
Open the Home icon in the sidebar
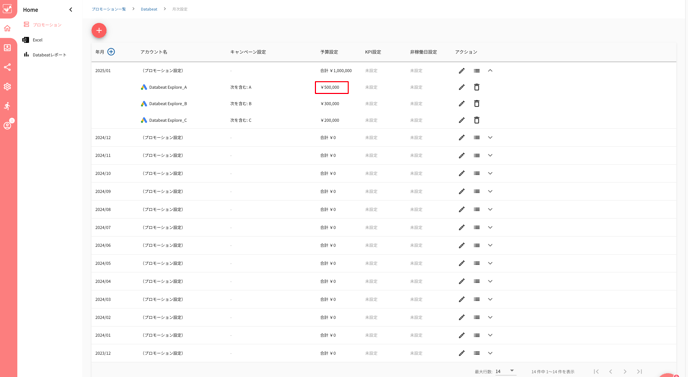[x=7, y=29]
